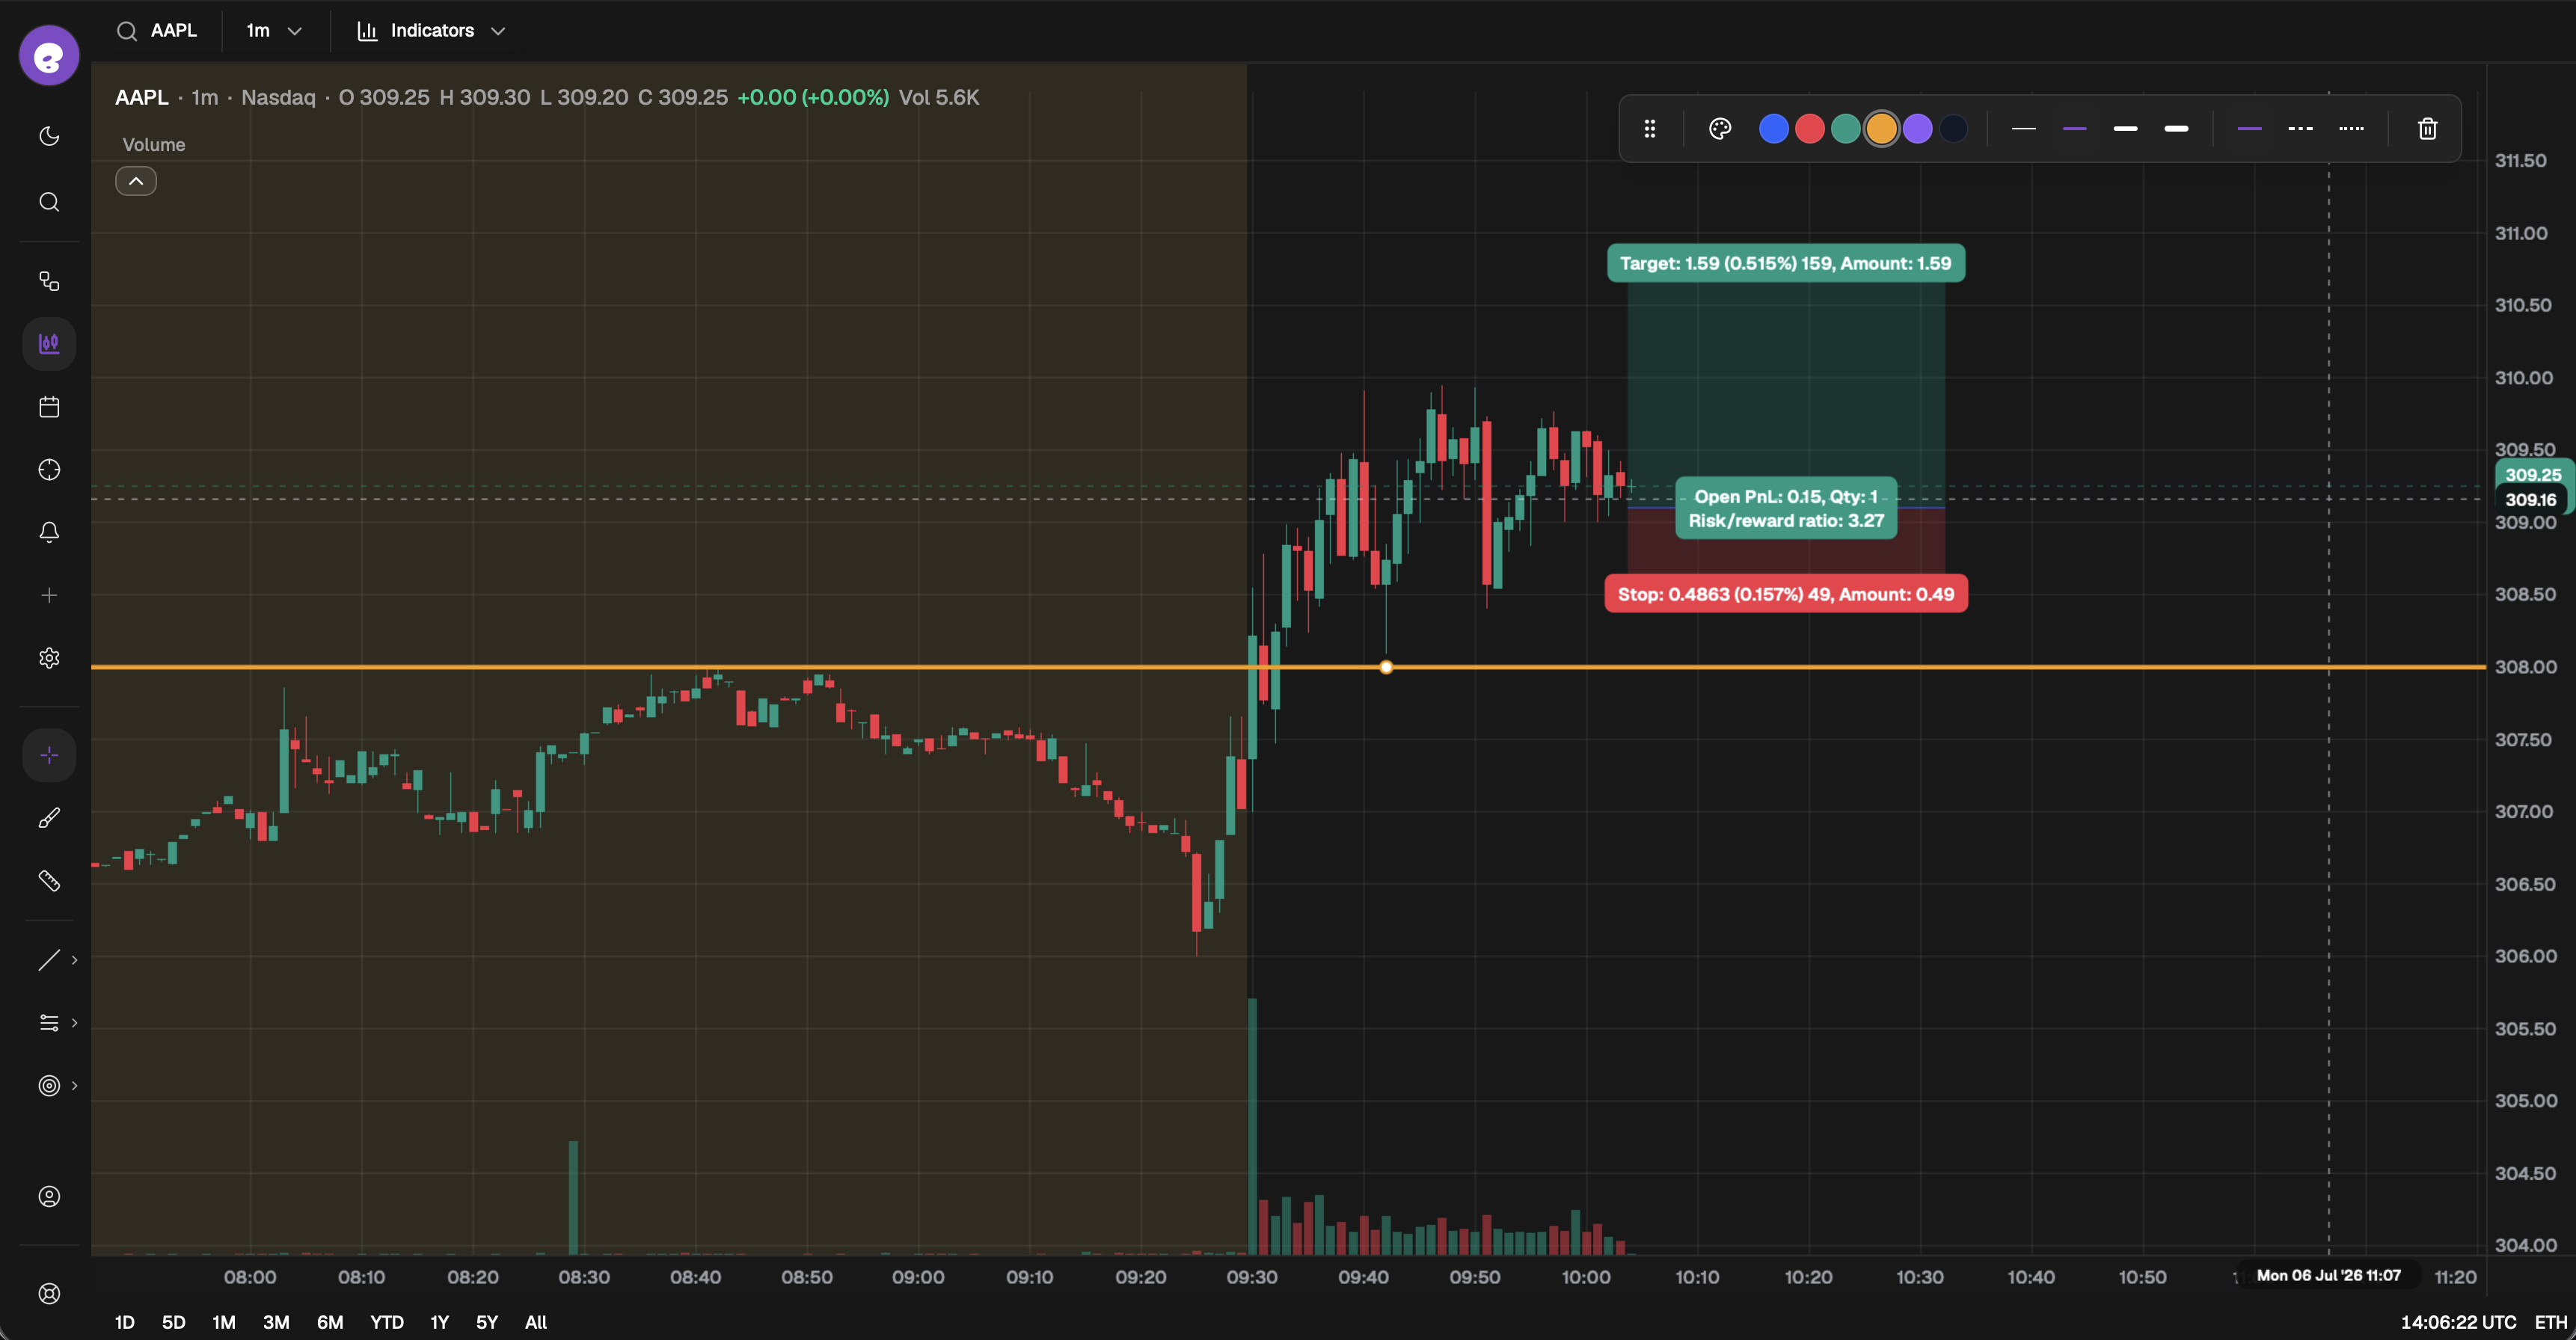The height and width of the screenshot is (1340, 2576).
Task: Select the 5D range tab
Action: [173, 1322]
